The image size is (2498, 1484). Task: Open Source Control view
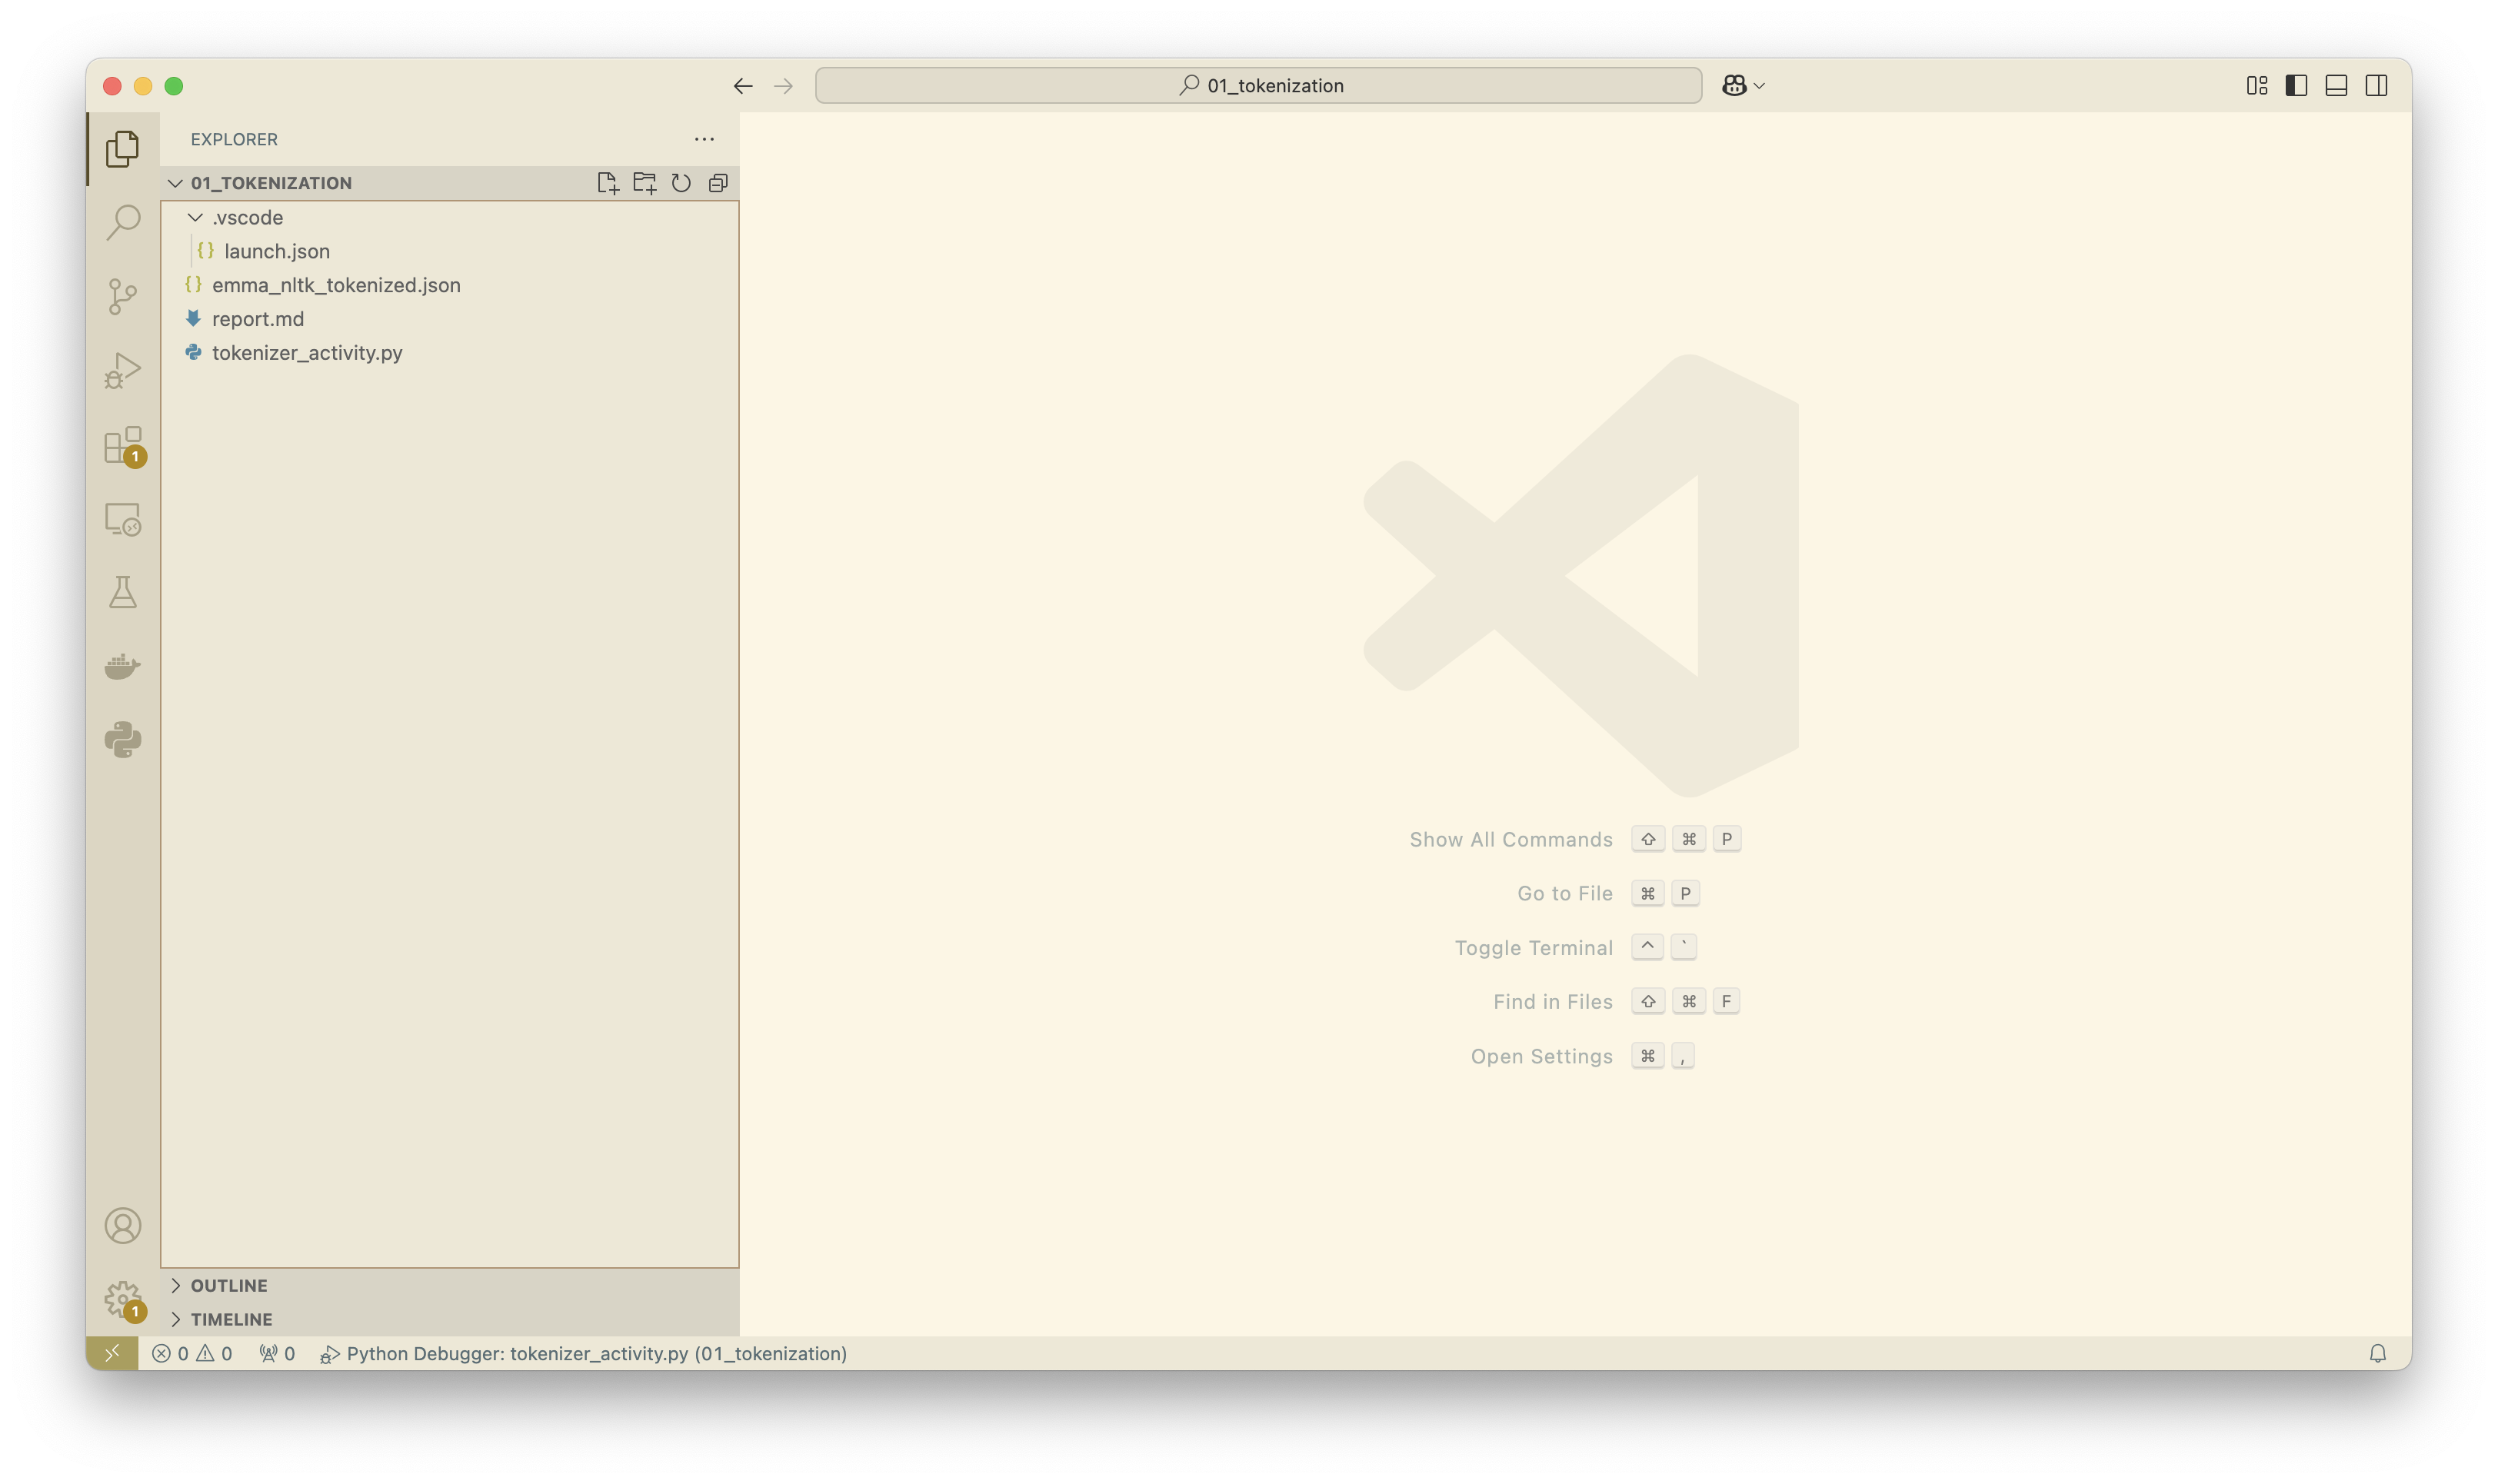(x=123, y=296)
